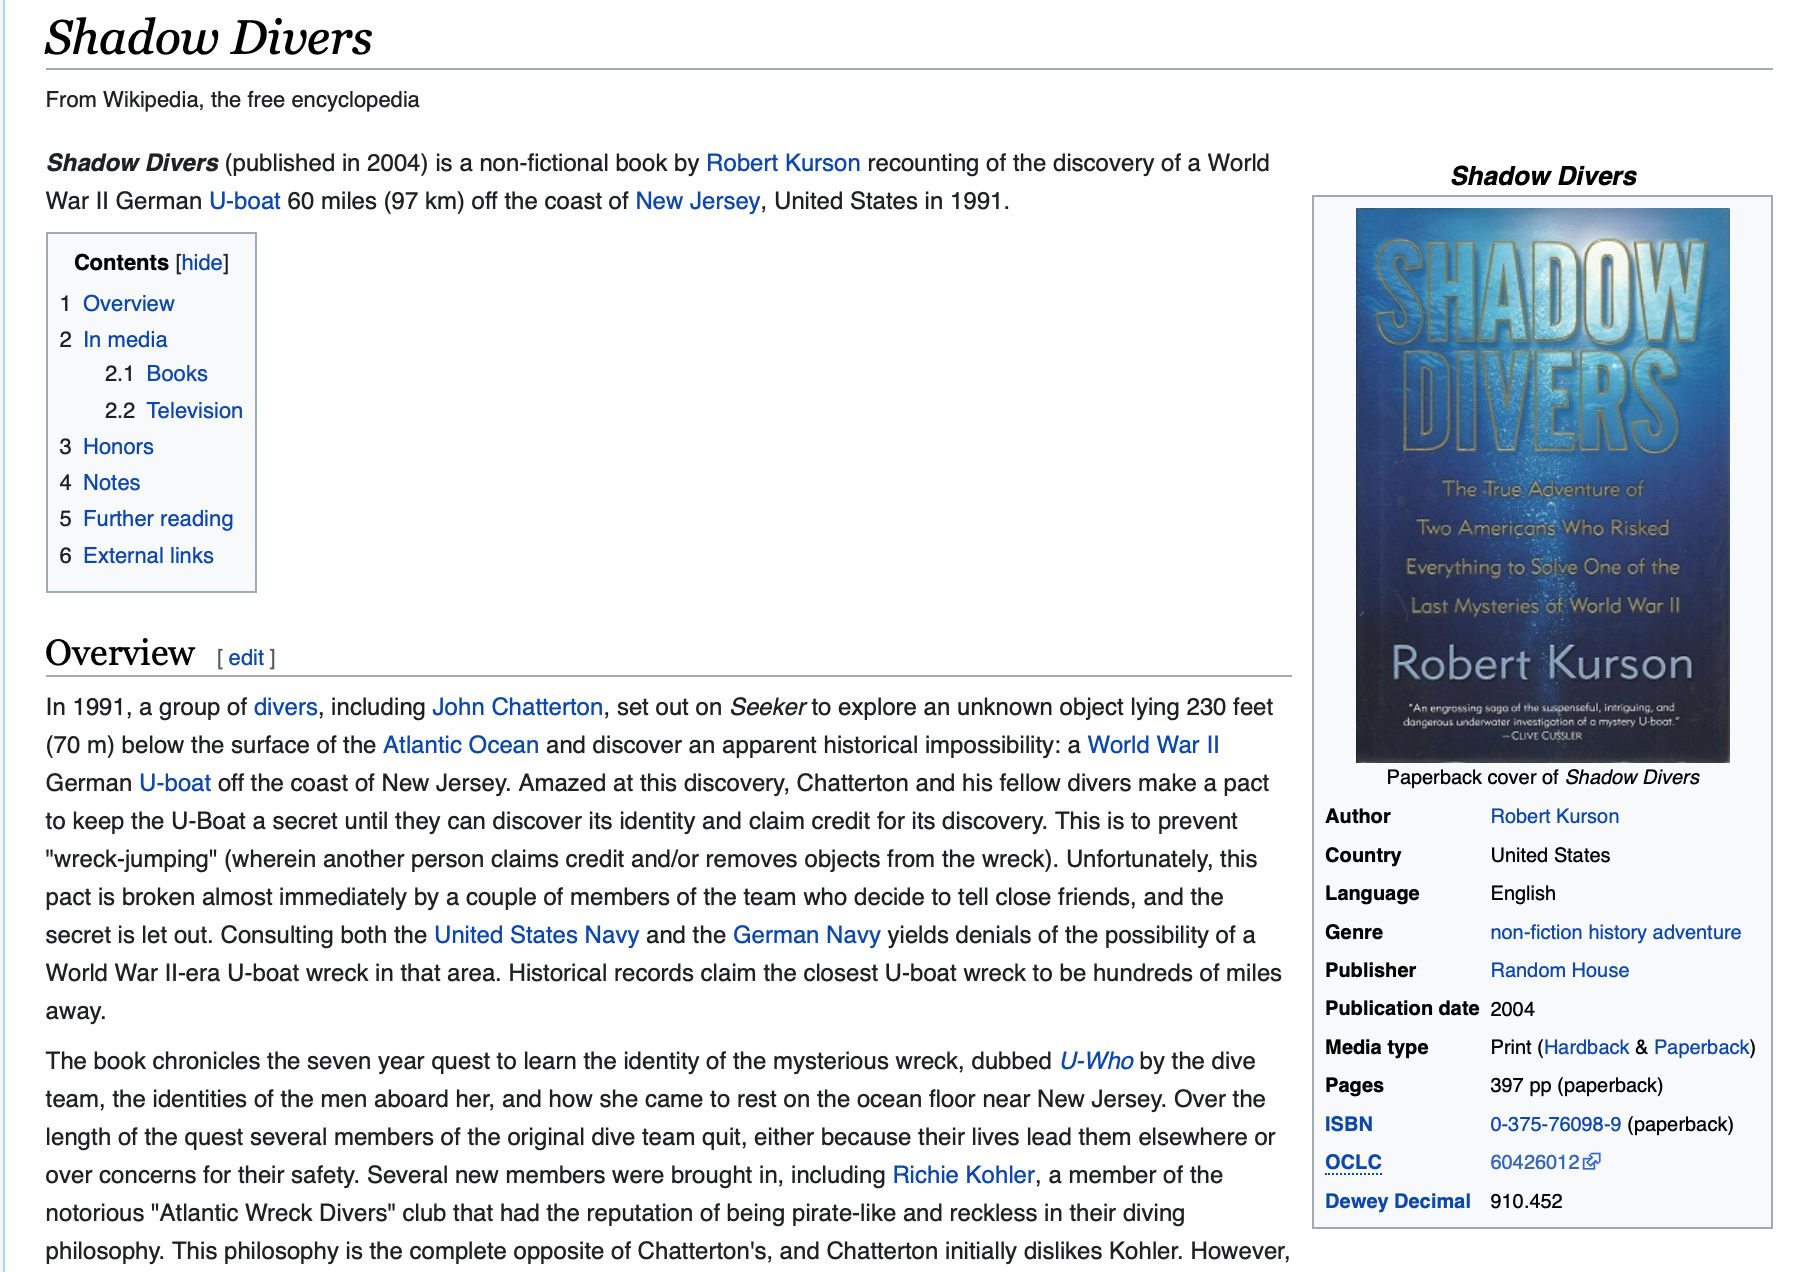Open Further reading contents entry
Viewport: 1812px width, 1272px height.
[158, 518]
